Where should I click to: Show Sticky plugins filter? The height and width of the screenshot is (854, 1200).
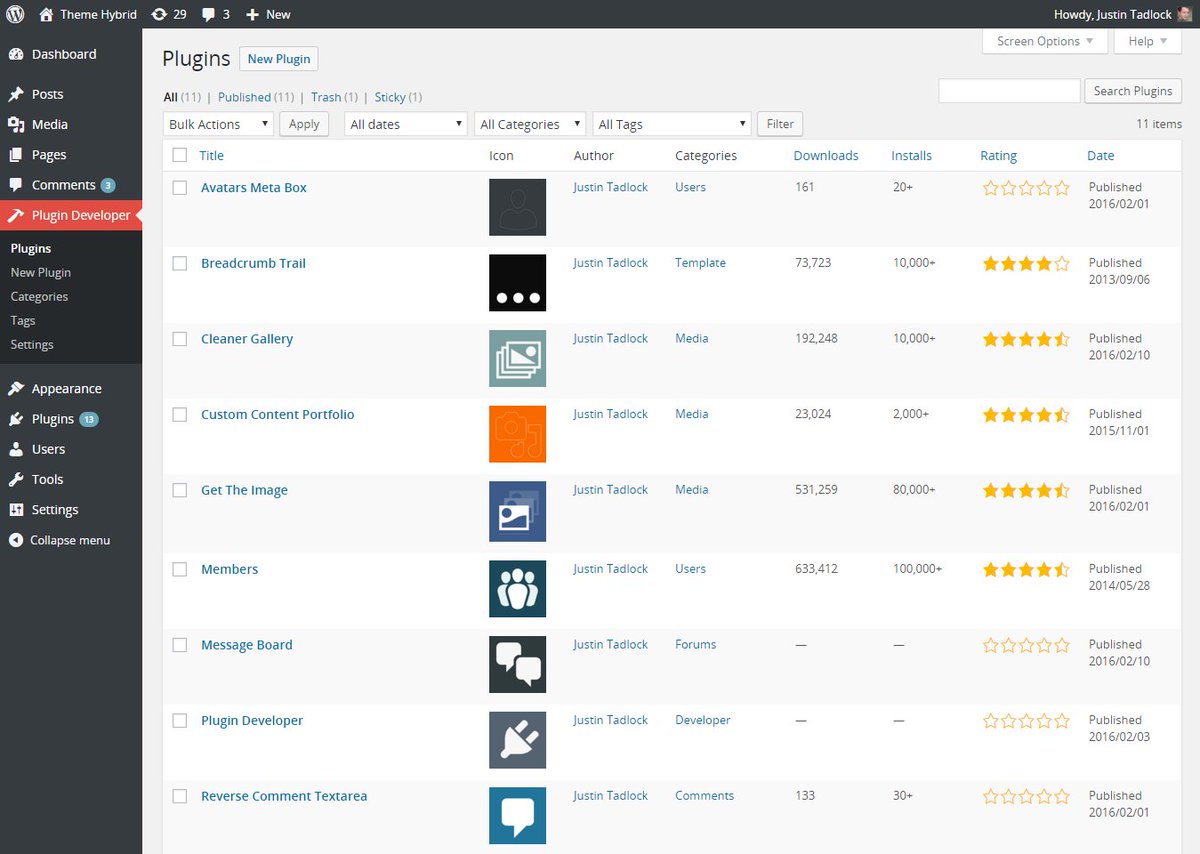click(x=390, y=97)
